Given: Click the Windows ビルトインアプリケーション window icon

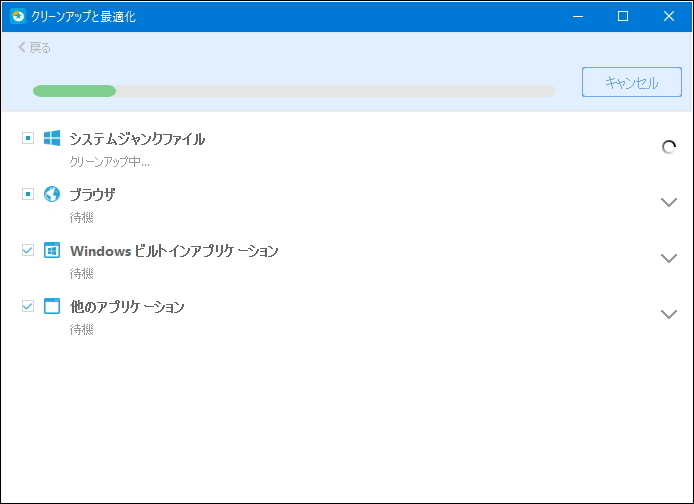Looking at the screenshot, I should pyautogui.click(x=52, y=250).
